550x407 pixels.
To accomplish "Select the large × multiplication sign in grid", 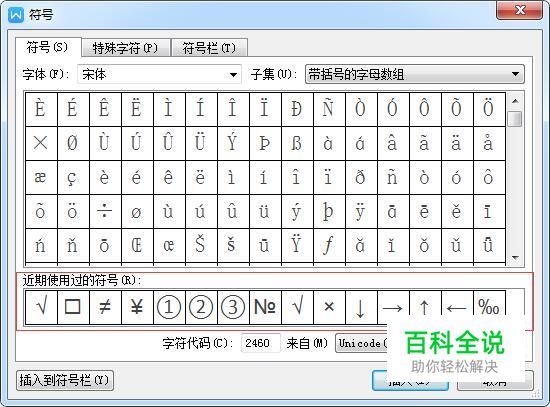I will [x=41, y=143].
